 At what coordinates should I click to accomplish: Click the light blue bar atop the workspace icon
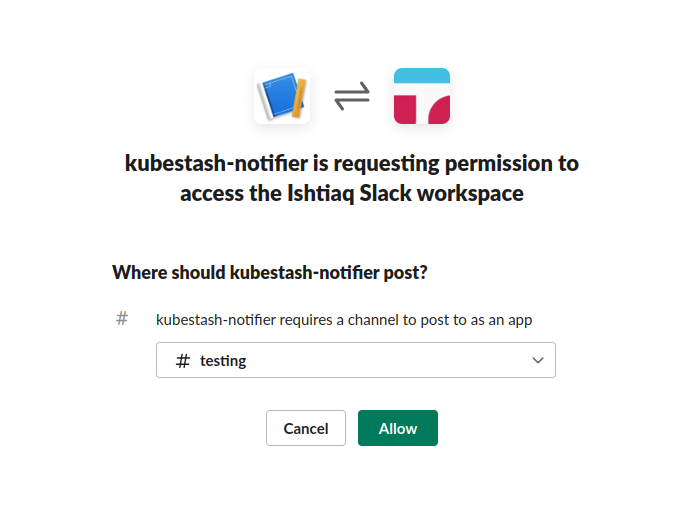422,75
